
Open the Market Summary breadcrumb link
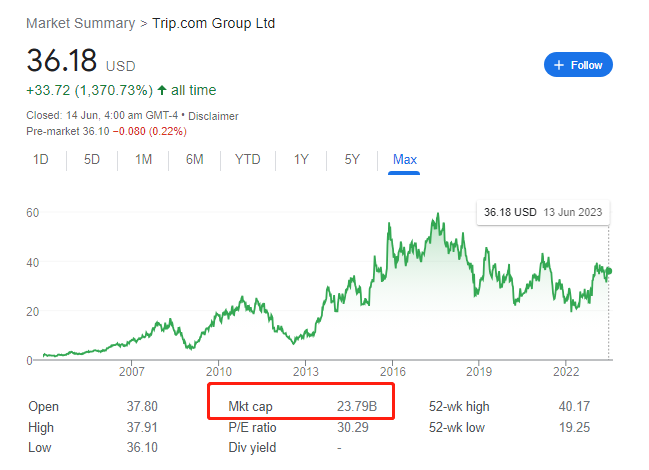(81, 23)
